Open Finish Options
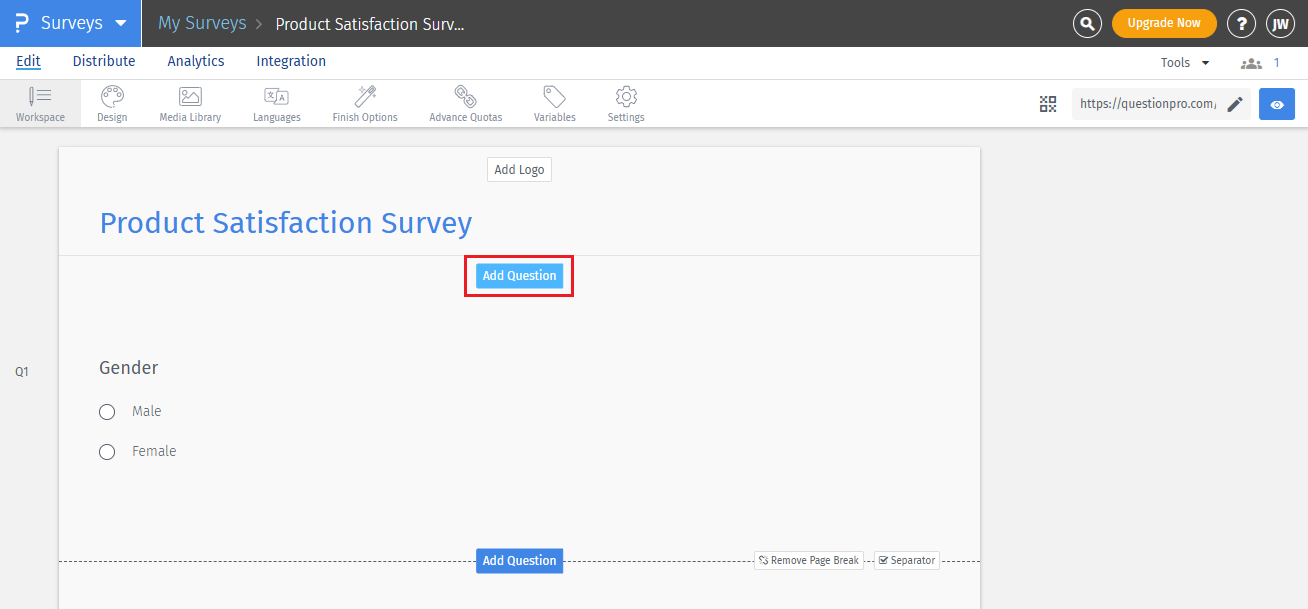Image resolution: width=1308 pixels, height=609 pixels. pos(364,103)
